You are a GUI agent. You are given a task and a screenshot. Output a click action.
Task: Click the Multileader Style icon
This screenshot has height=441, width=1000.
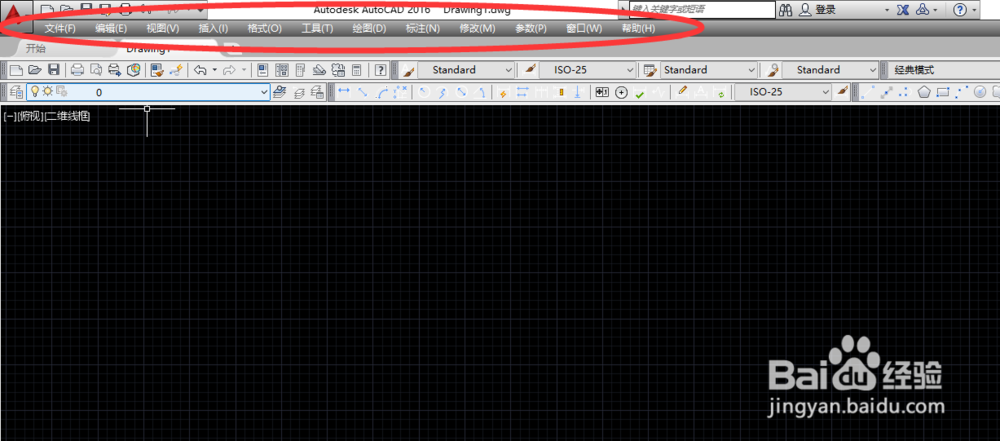click(x=773, y=70)
